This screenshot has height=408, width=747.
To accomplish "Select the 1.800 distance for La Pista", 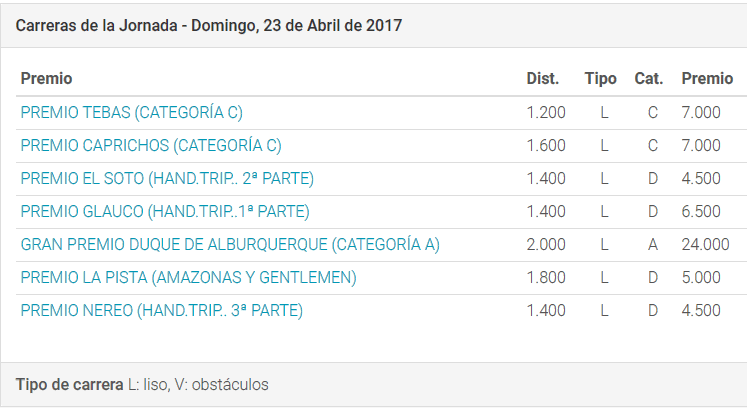I will [x=546, y=277].
